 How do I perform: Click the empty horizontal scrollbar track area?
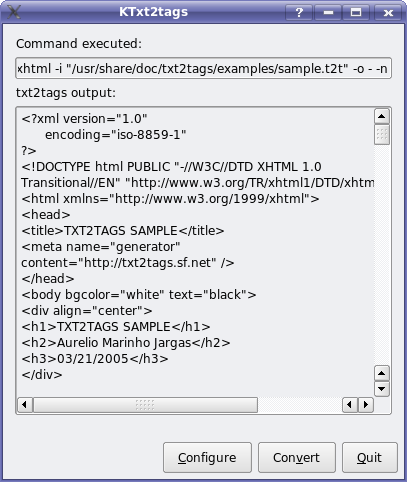(x=300, y=405)
